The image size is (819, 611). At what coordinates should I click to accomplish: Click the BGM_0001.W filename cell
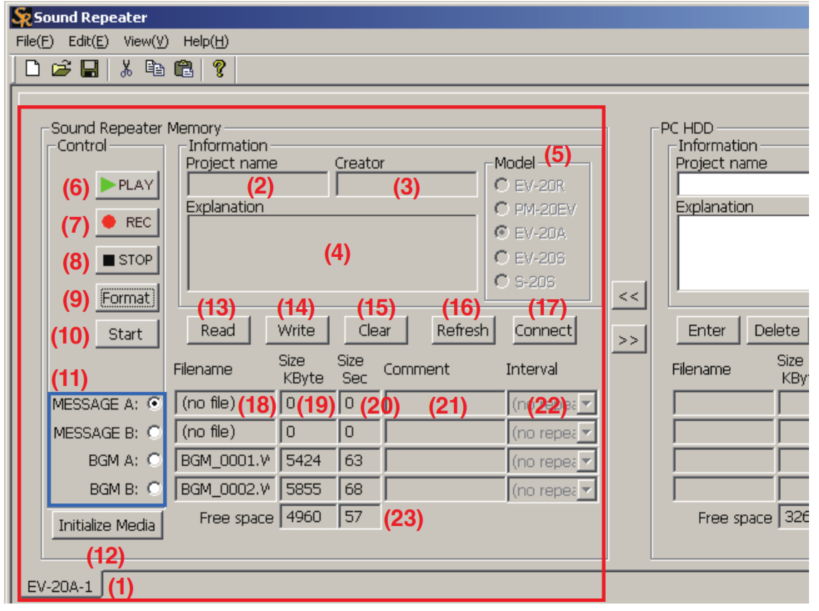225,461
